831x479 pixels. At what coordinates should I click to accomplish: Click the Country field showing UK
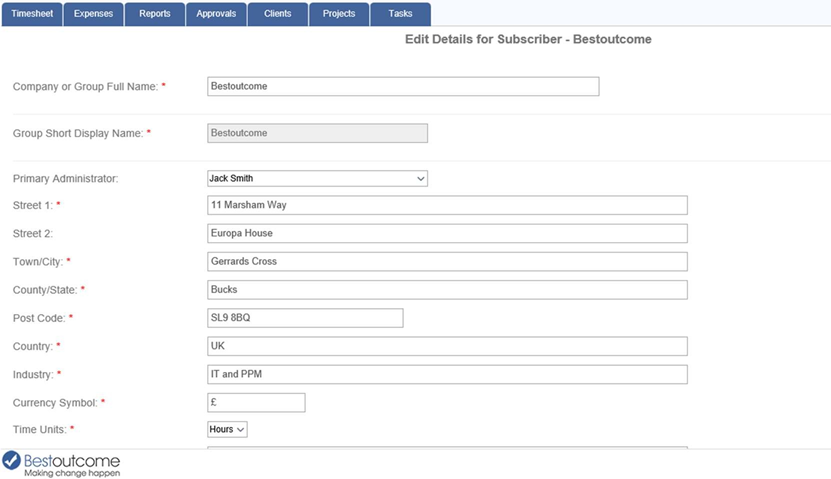(x=447, y=346)
